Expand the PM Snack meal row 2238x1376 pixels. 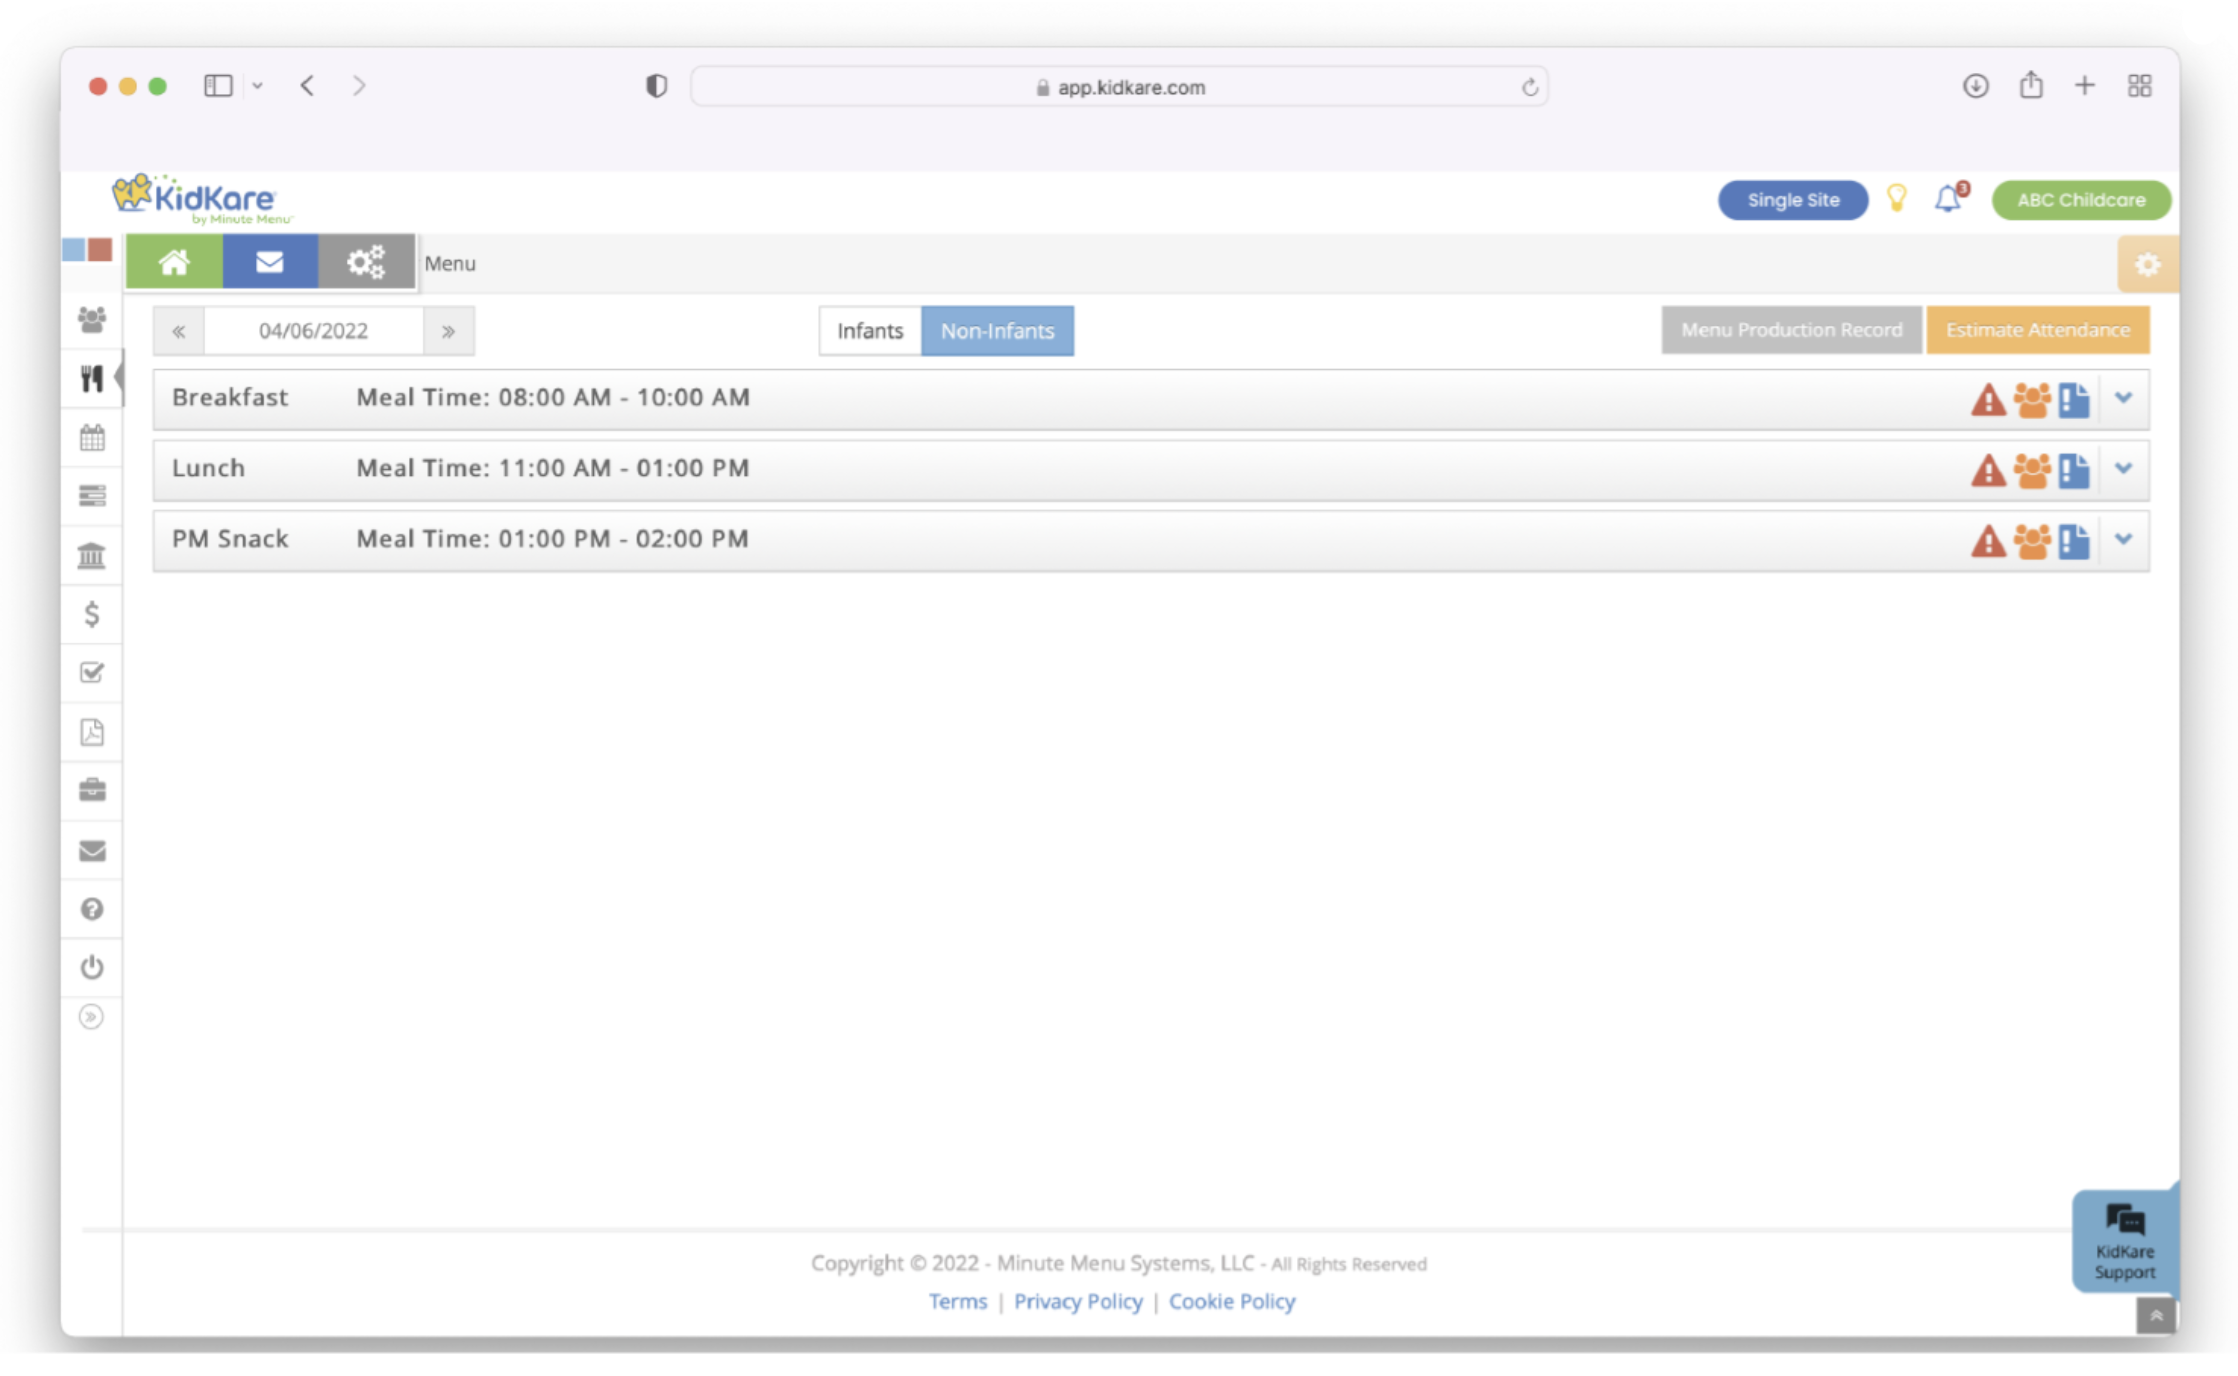[x=2123, y=540]
